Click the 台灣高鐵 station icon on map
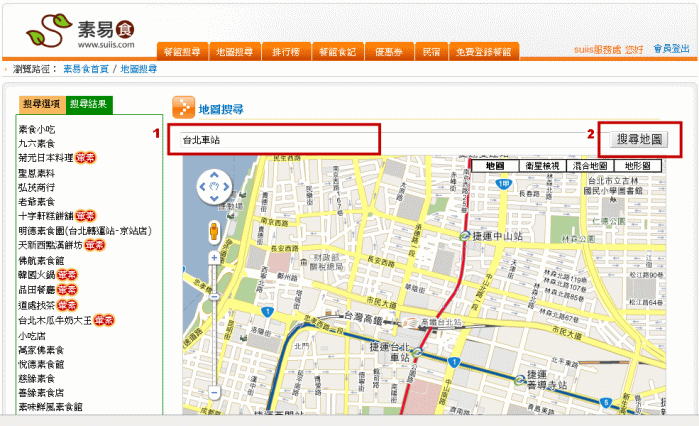The height and width of the screenshot is (426, 699). (410, 321)
